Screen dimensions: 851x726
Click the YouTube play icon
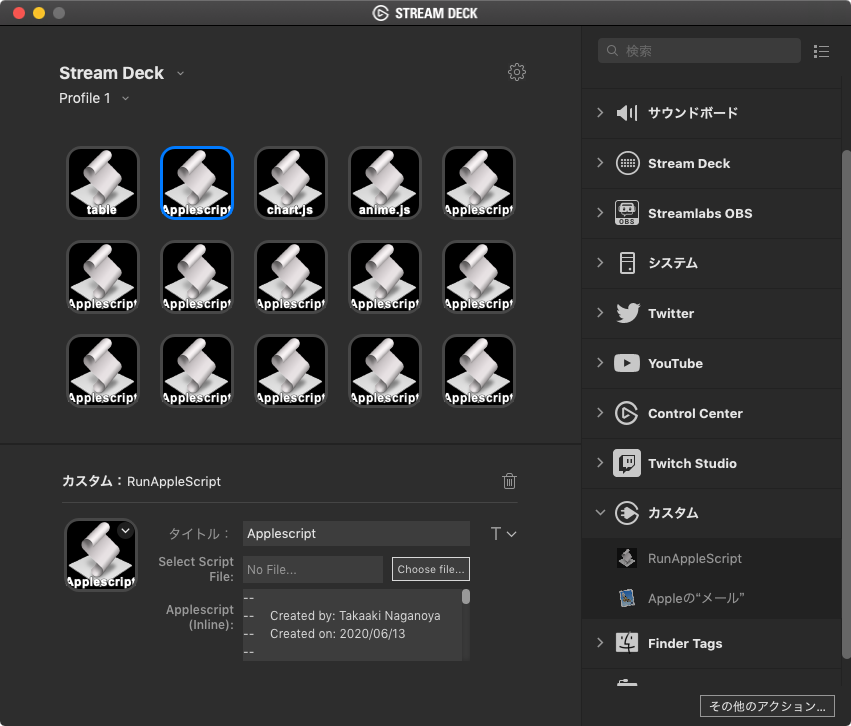coord(627,363)
